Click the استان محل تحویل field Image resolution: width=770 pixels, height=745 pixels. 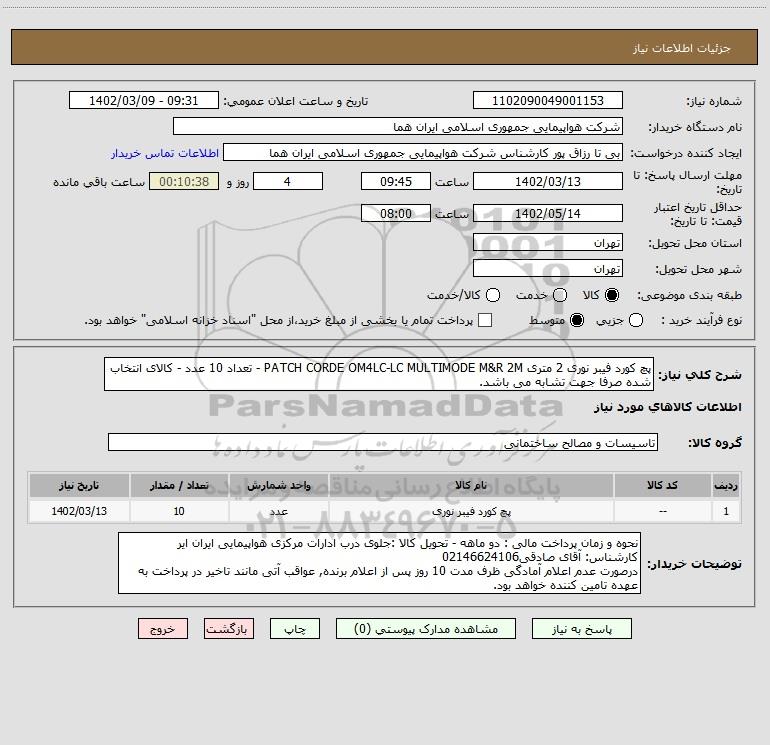point(547,243)
